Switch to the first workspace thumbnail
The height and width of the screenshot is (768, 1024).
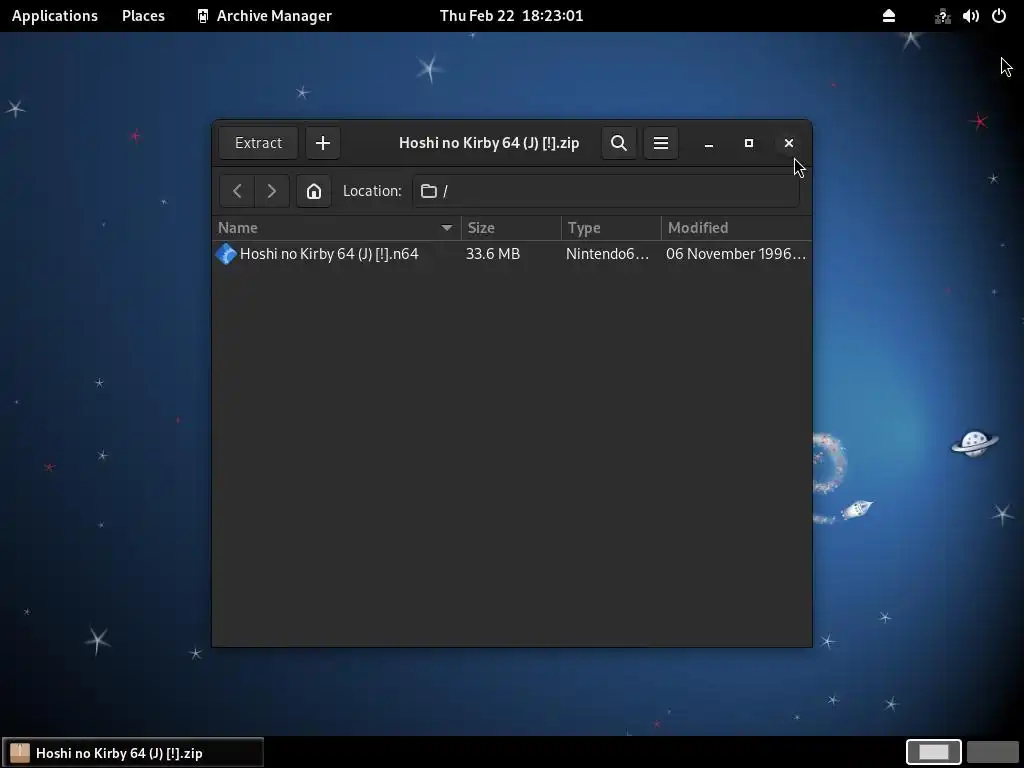tap(933, 752)
